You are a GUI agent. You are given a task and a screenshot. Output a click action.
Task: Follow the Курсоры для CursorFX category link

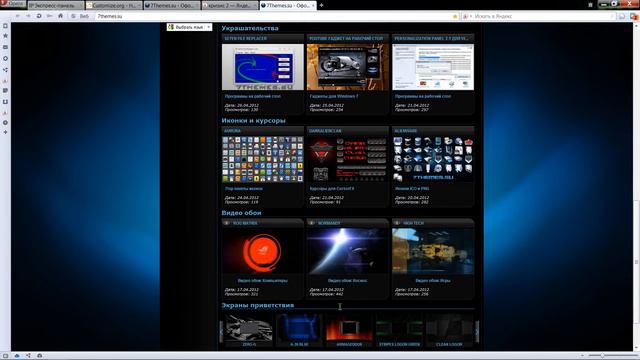point(332,189)
